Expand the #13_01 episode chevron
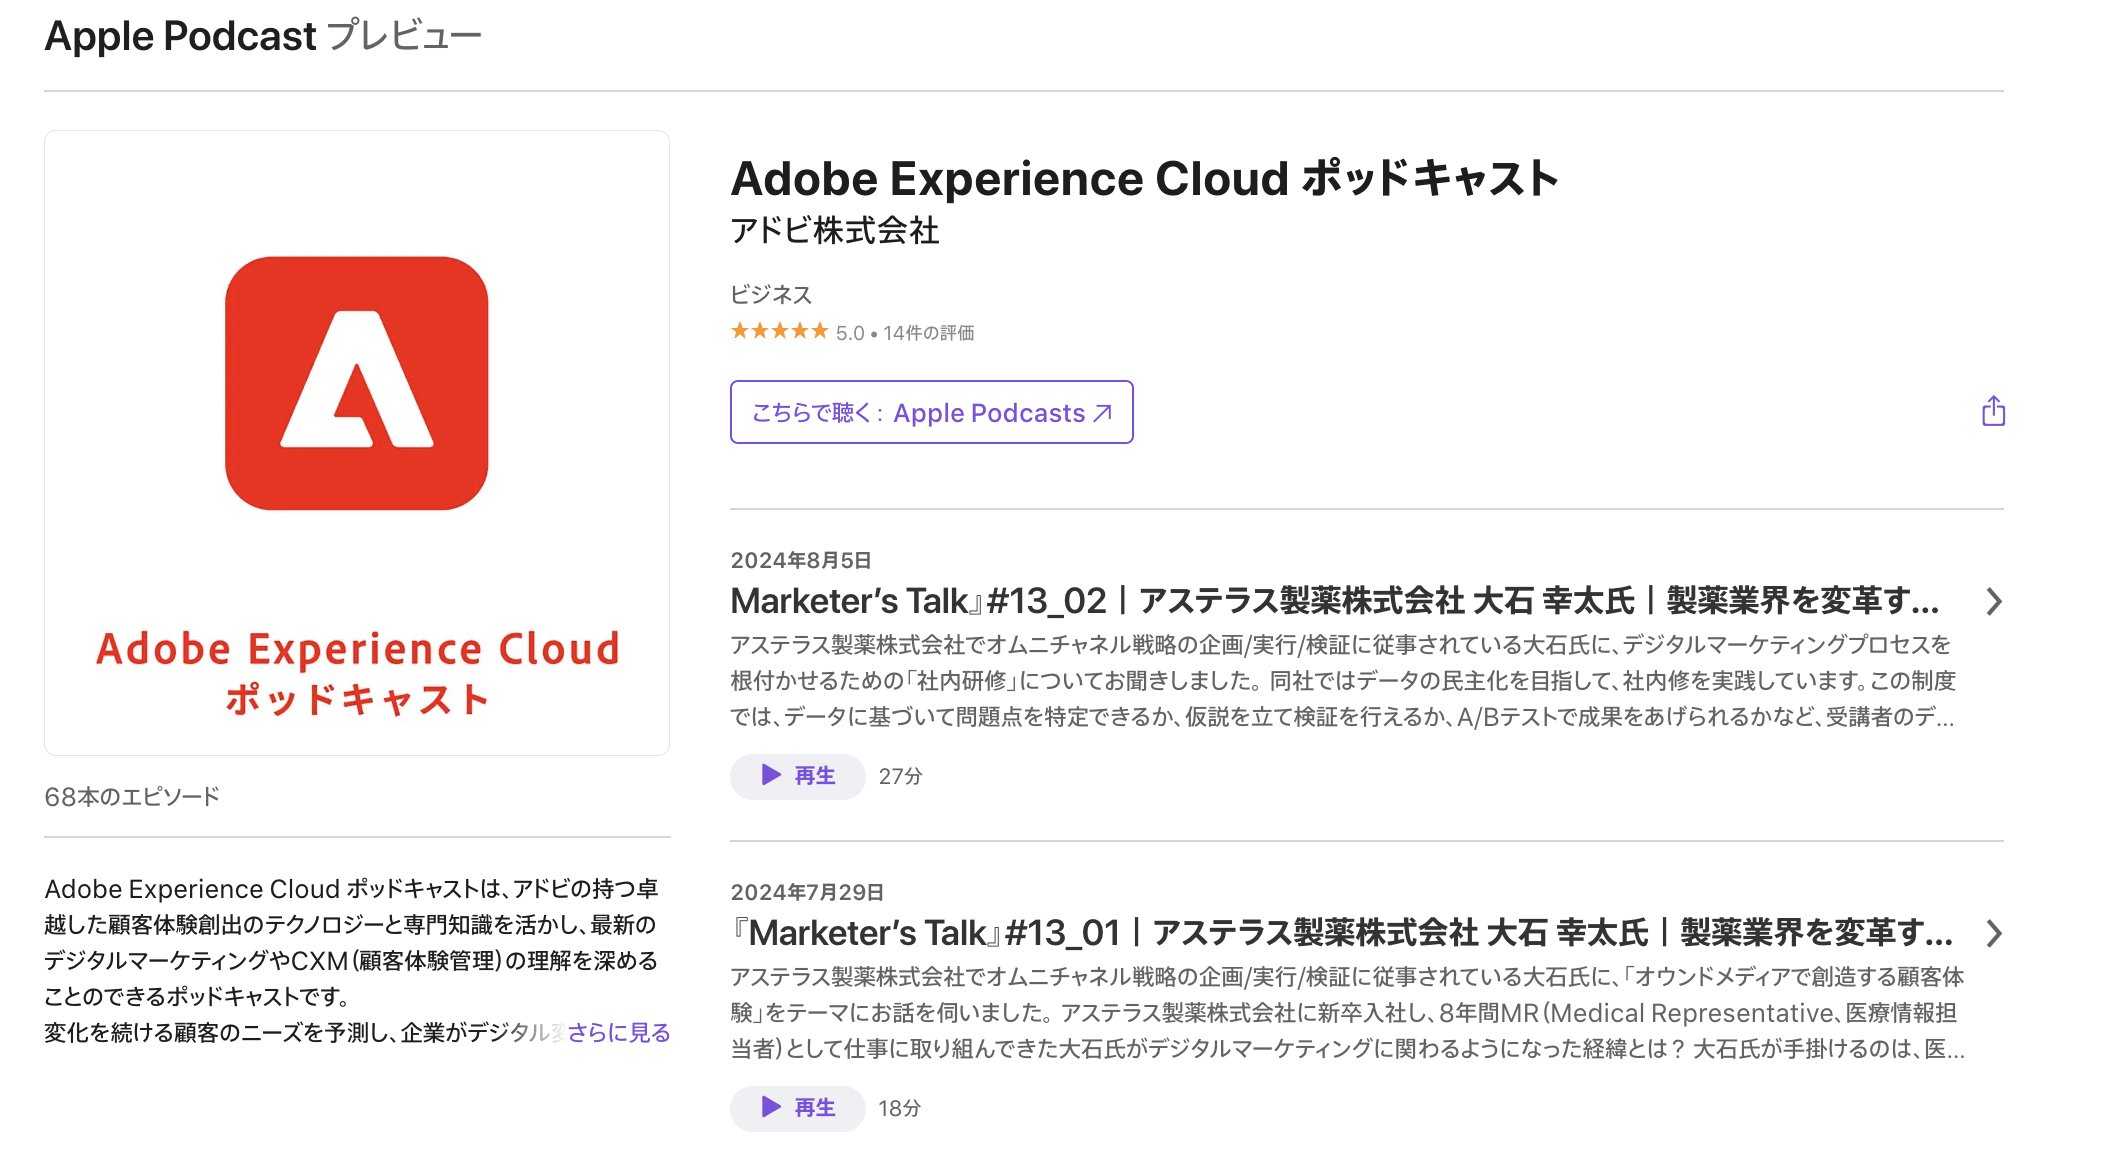Viewport: 2126px width, 1154px height. click(x=1993, y=933)
